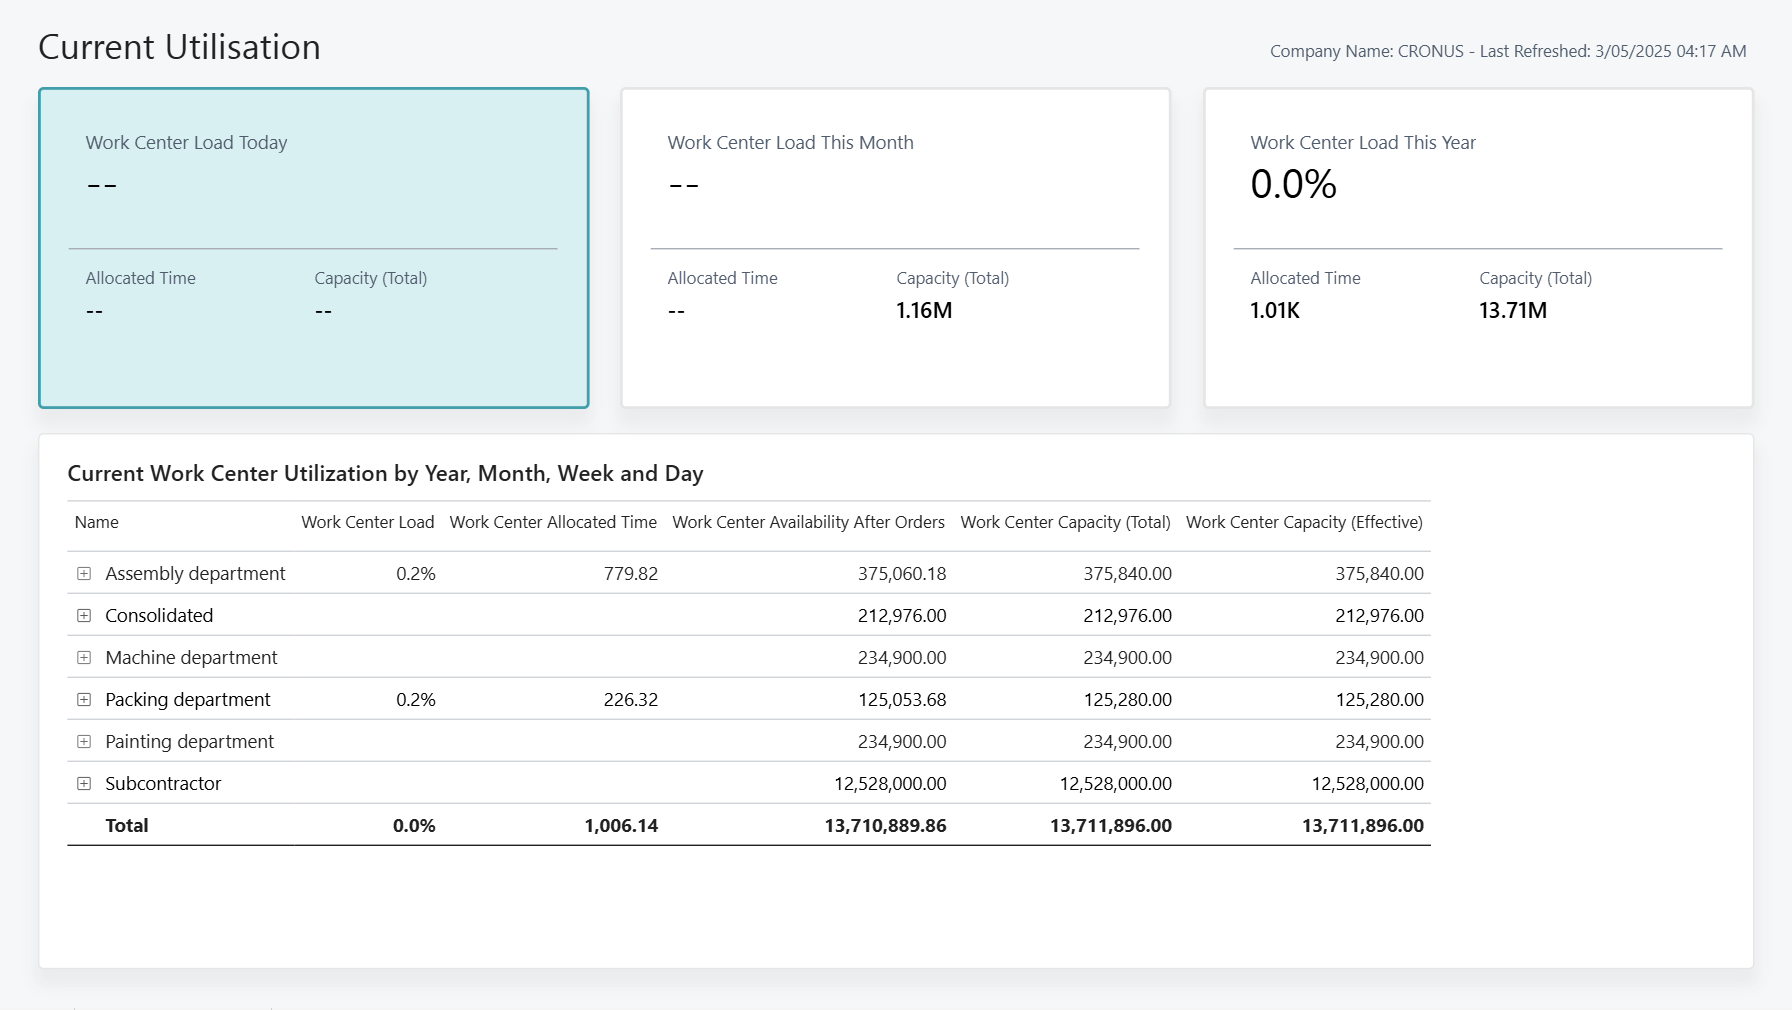Open the Work Center Load This Year card
The width and height of the screenshot is (1792, 1010).
click(x=1478, y=247)
